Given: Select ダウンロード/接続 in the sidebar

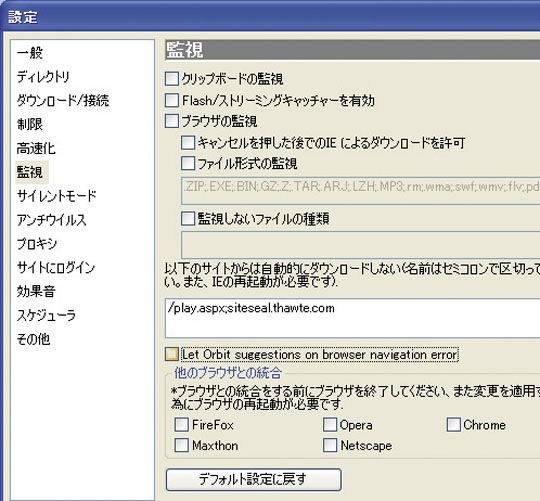Looking at the screenshot, I should click(63, 101).
